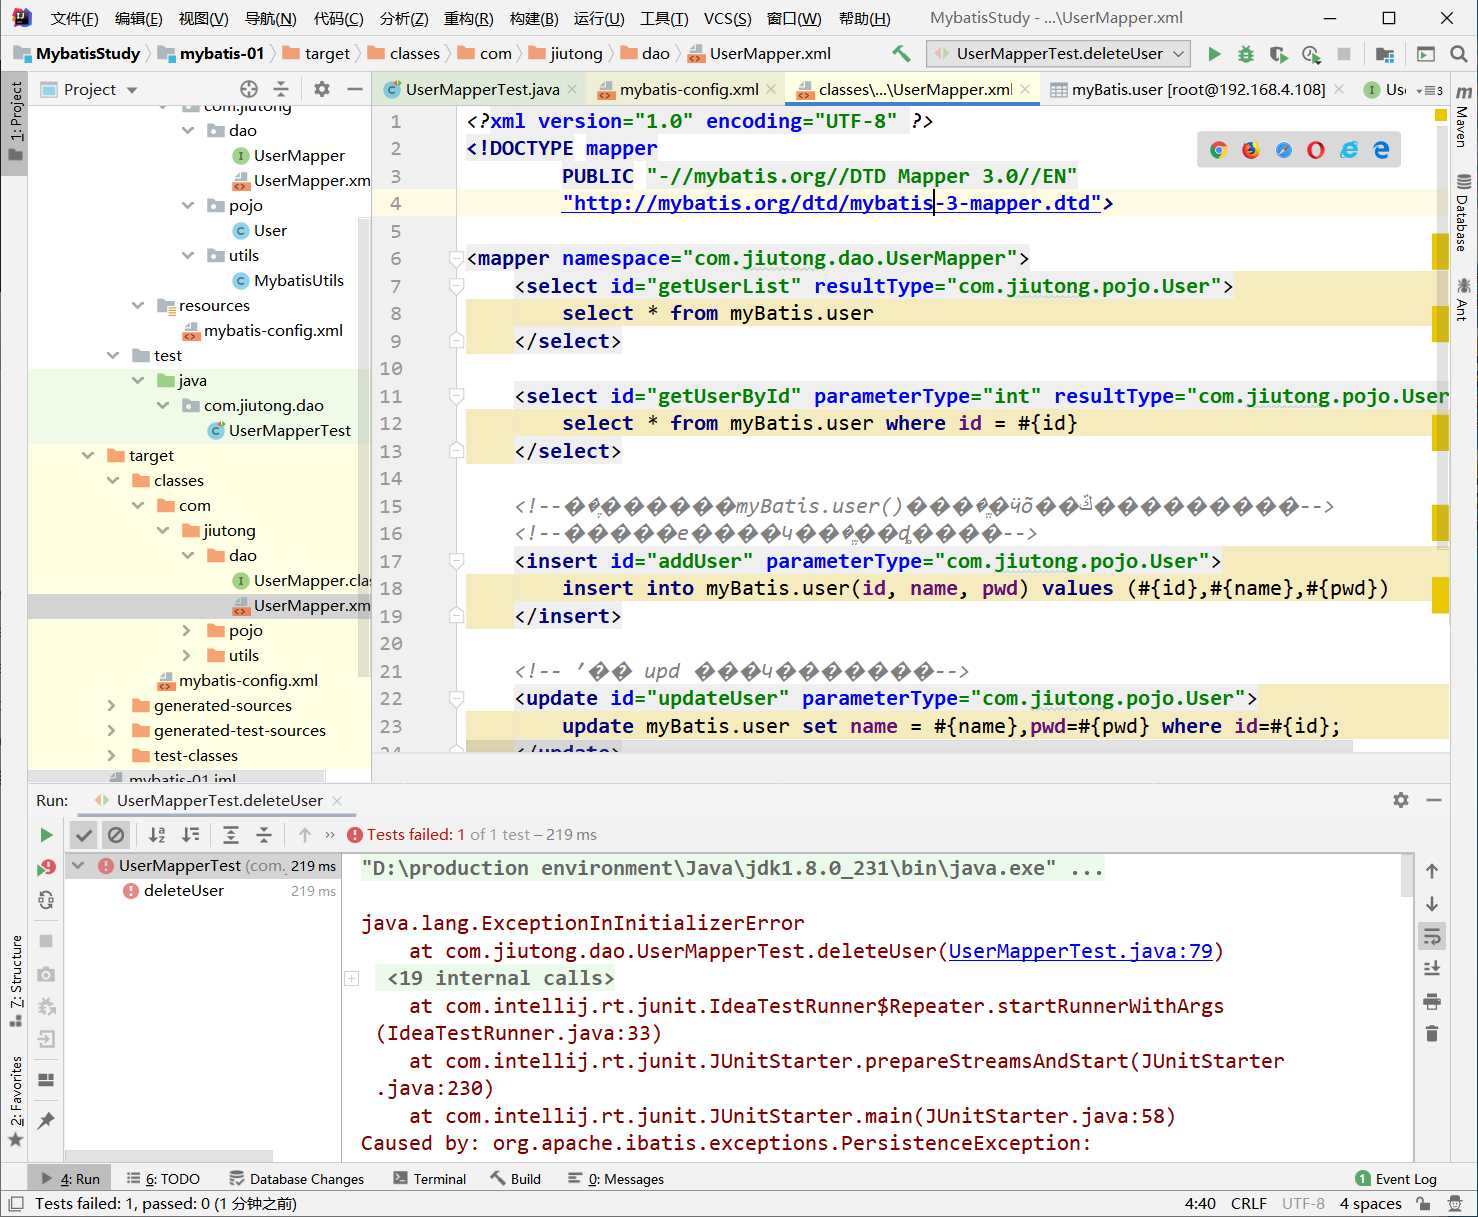Open Project panel gear settings
This screenshot has width=1478, height=1217.
(x=322, y=89)
